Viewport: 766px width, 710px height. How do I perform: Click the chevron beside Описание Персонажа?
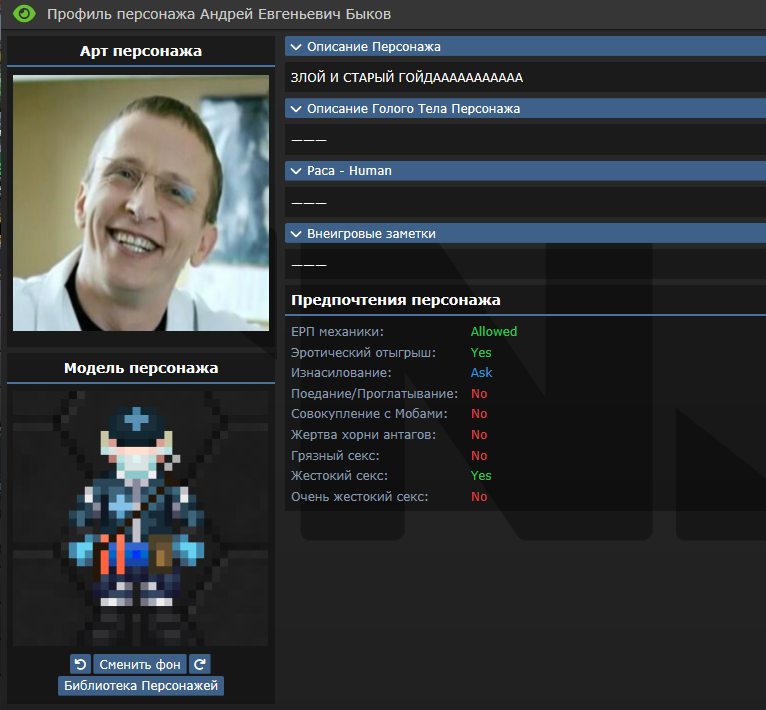pos(295,47)
